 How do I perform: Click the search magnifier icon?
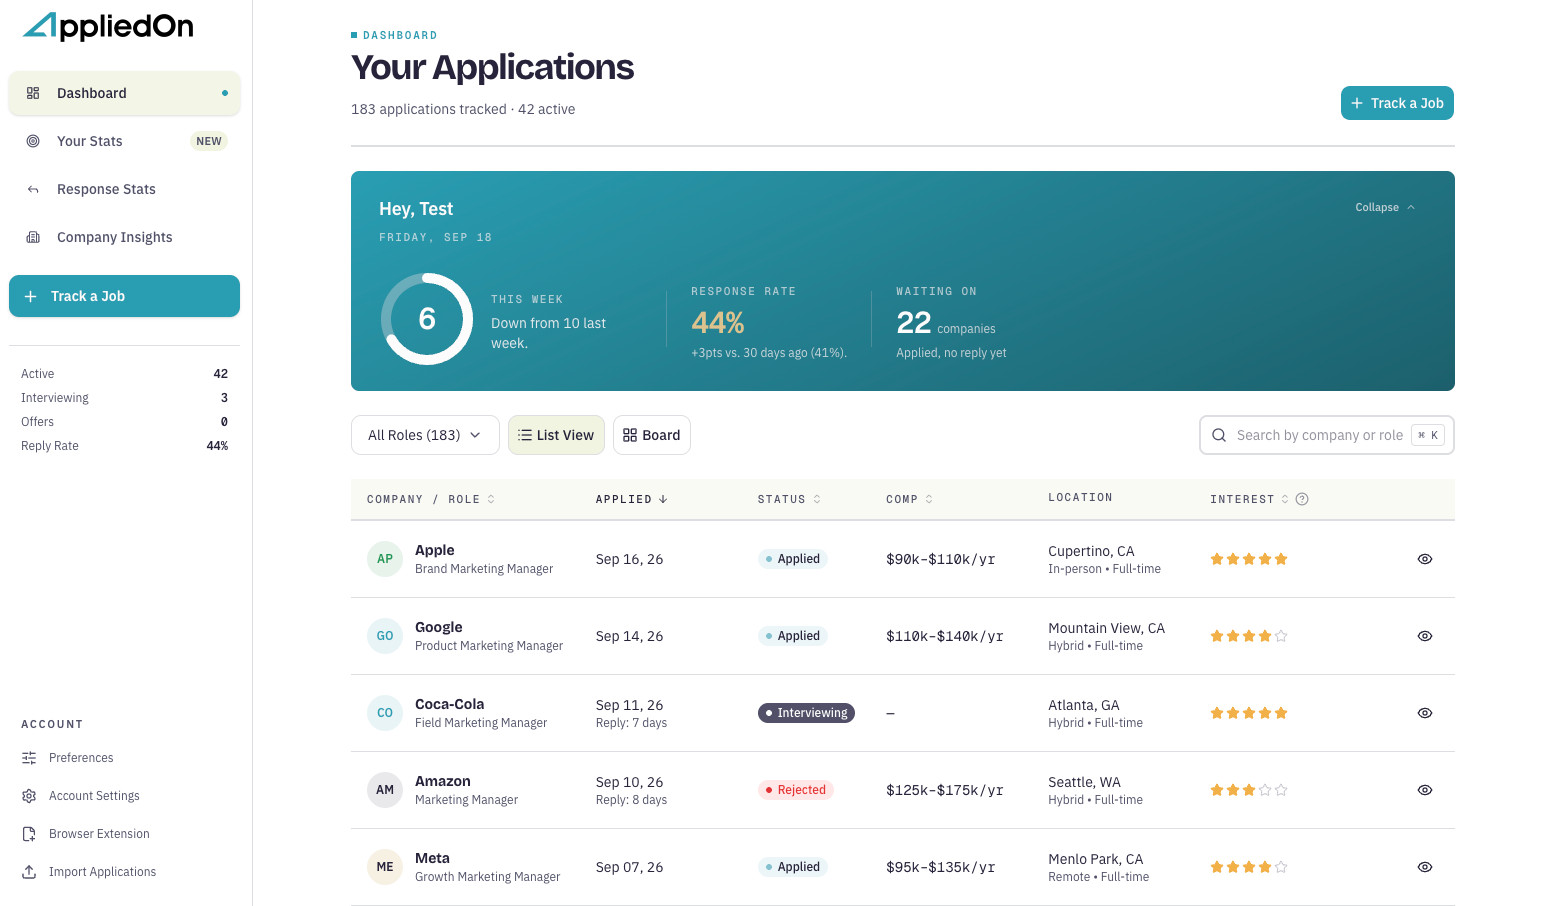(x=1219, y=435)
